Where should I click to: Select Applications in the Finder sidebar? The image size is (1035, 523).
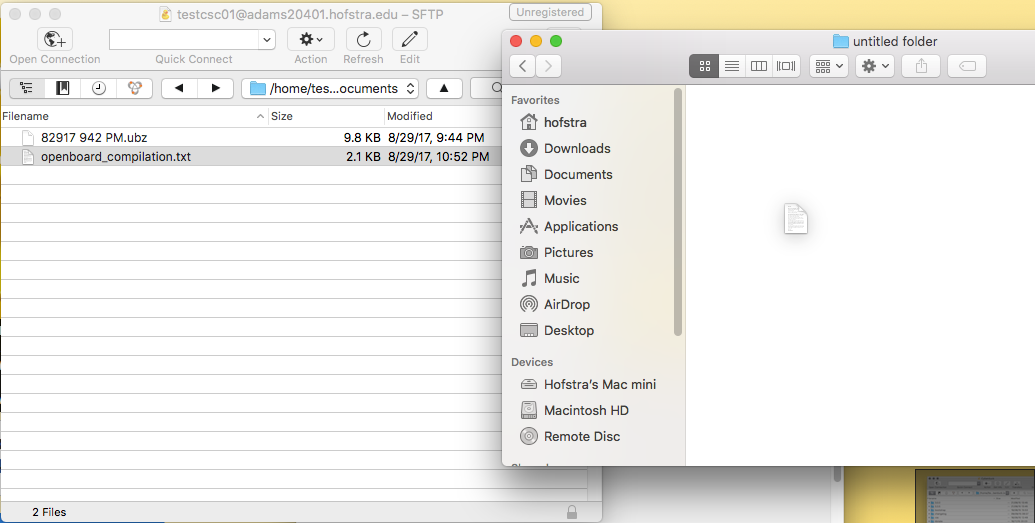point(580,226)
